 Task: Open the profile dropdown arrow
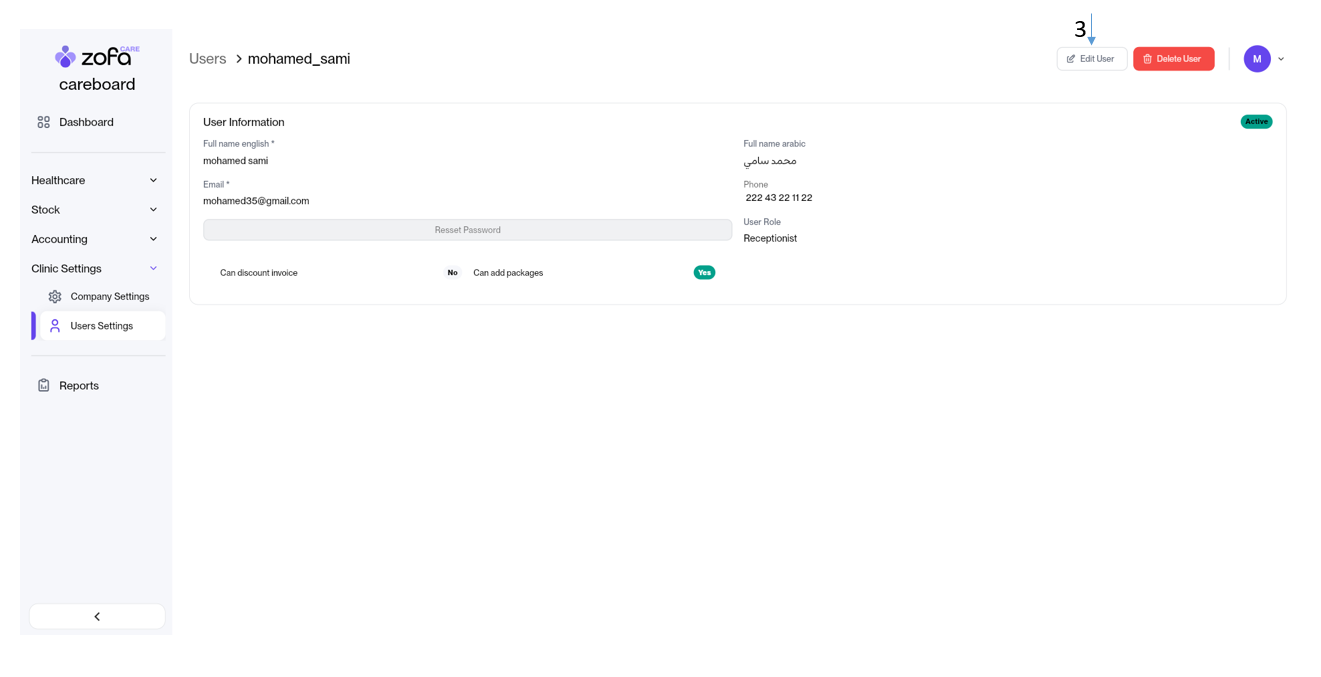click(x=1281, y=59)
